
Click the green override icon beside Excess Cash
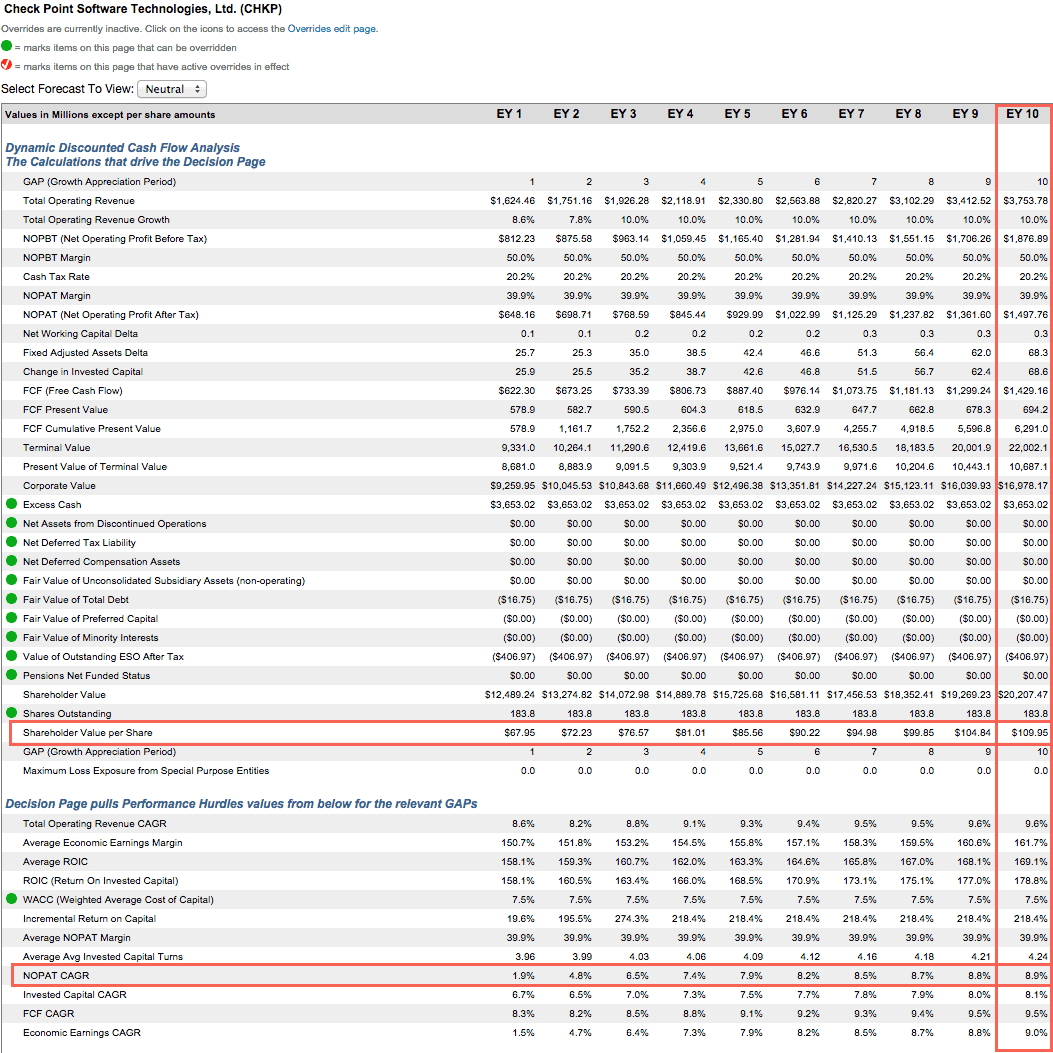coord(11,504)
